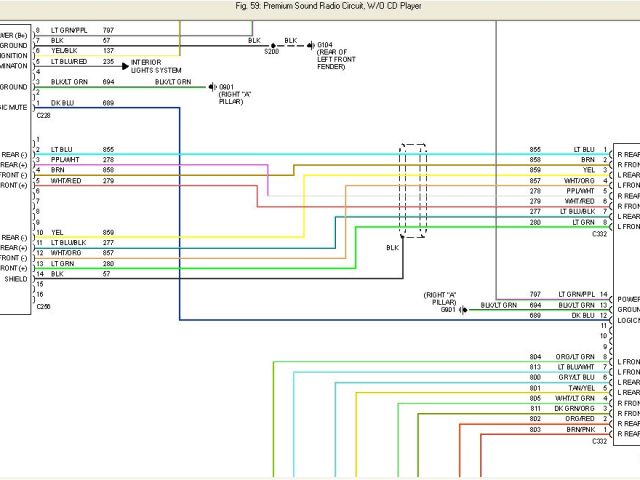The image size is (640, 480).
Task: Click the G901 ground symbol near top
Action: pos(213,87)
